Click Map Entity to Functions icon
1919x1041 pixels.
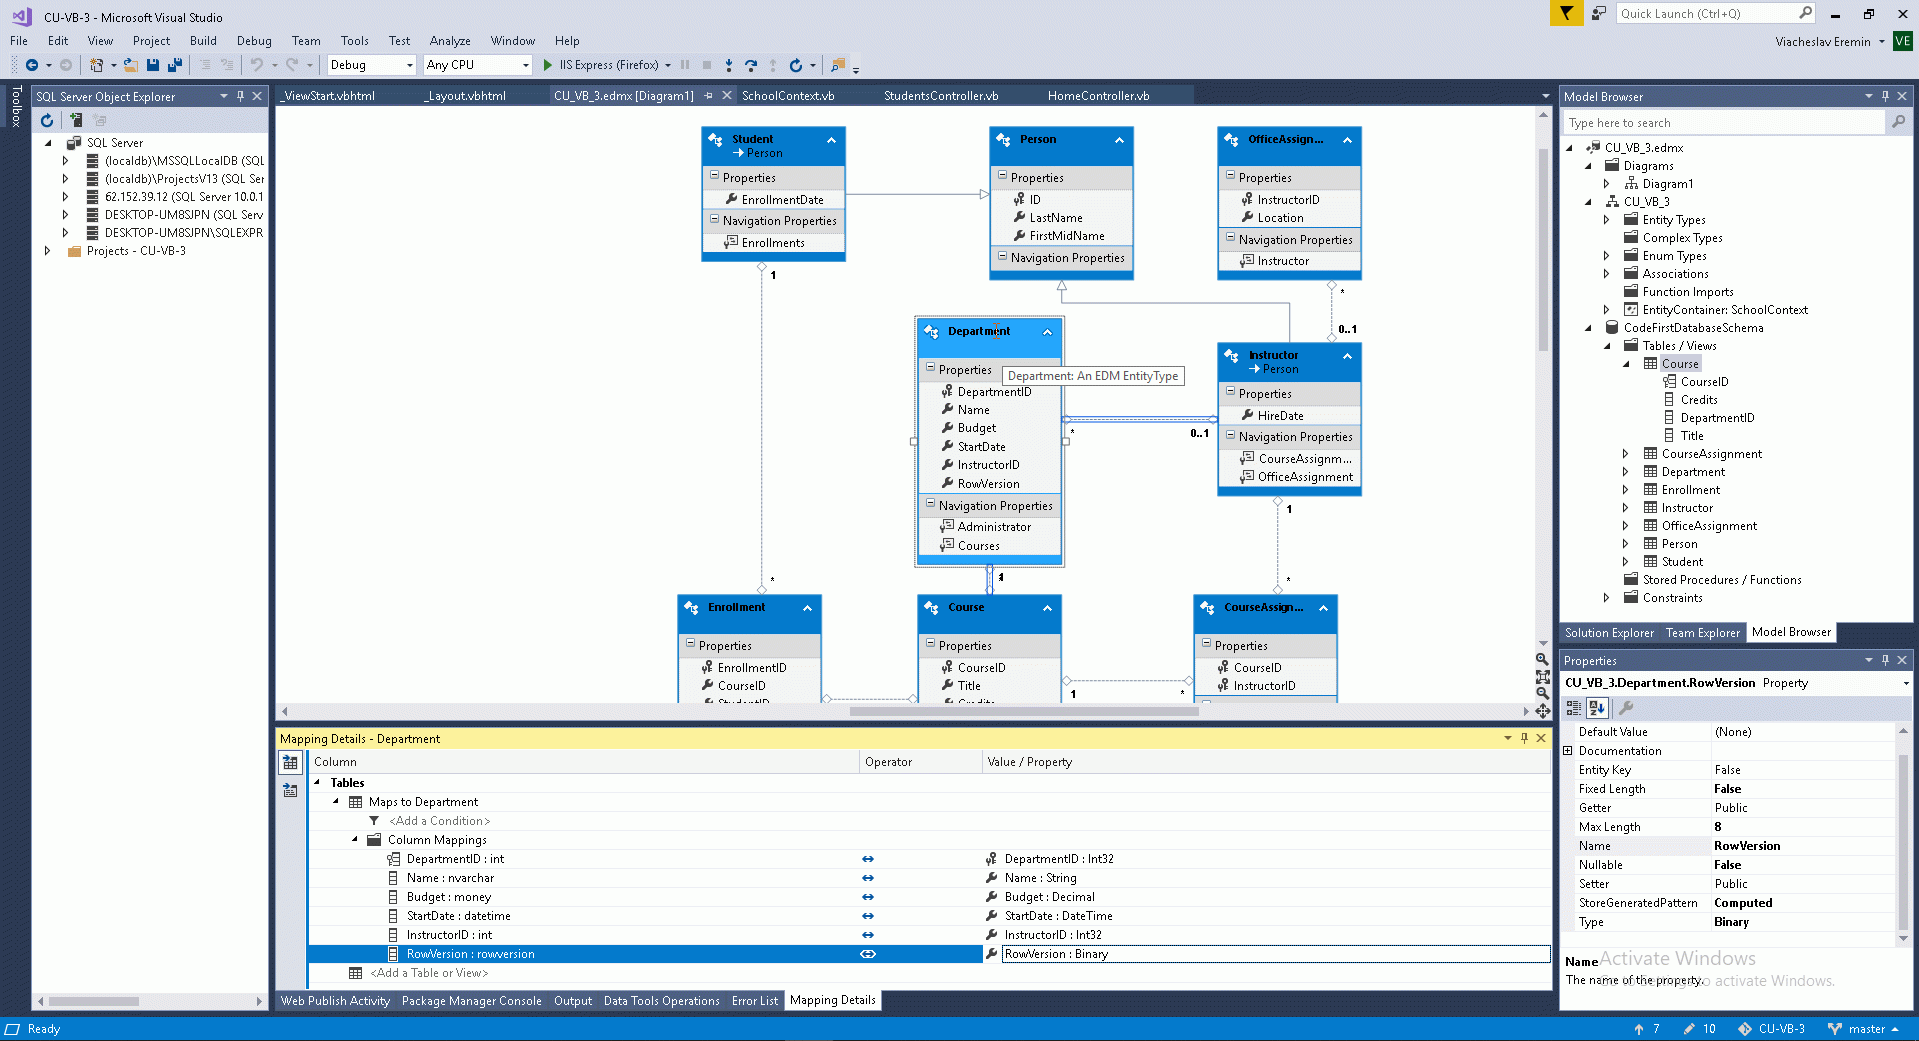pyautogui.click(x=290, y=790)
